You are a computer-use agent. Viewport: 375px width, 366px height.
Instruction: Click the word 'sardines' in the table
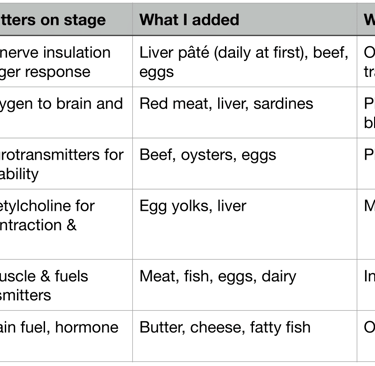click(283, 104)
